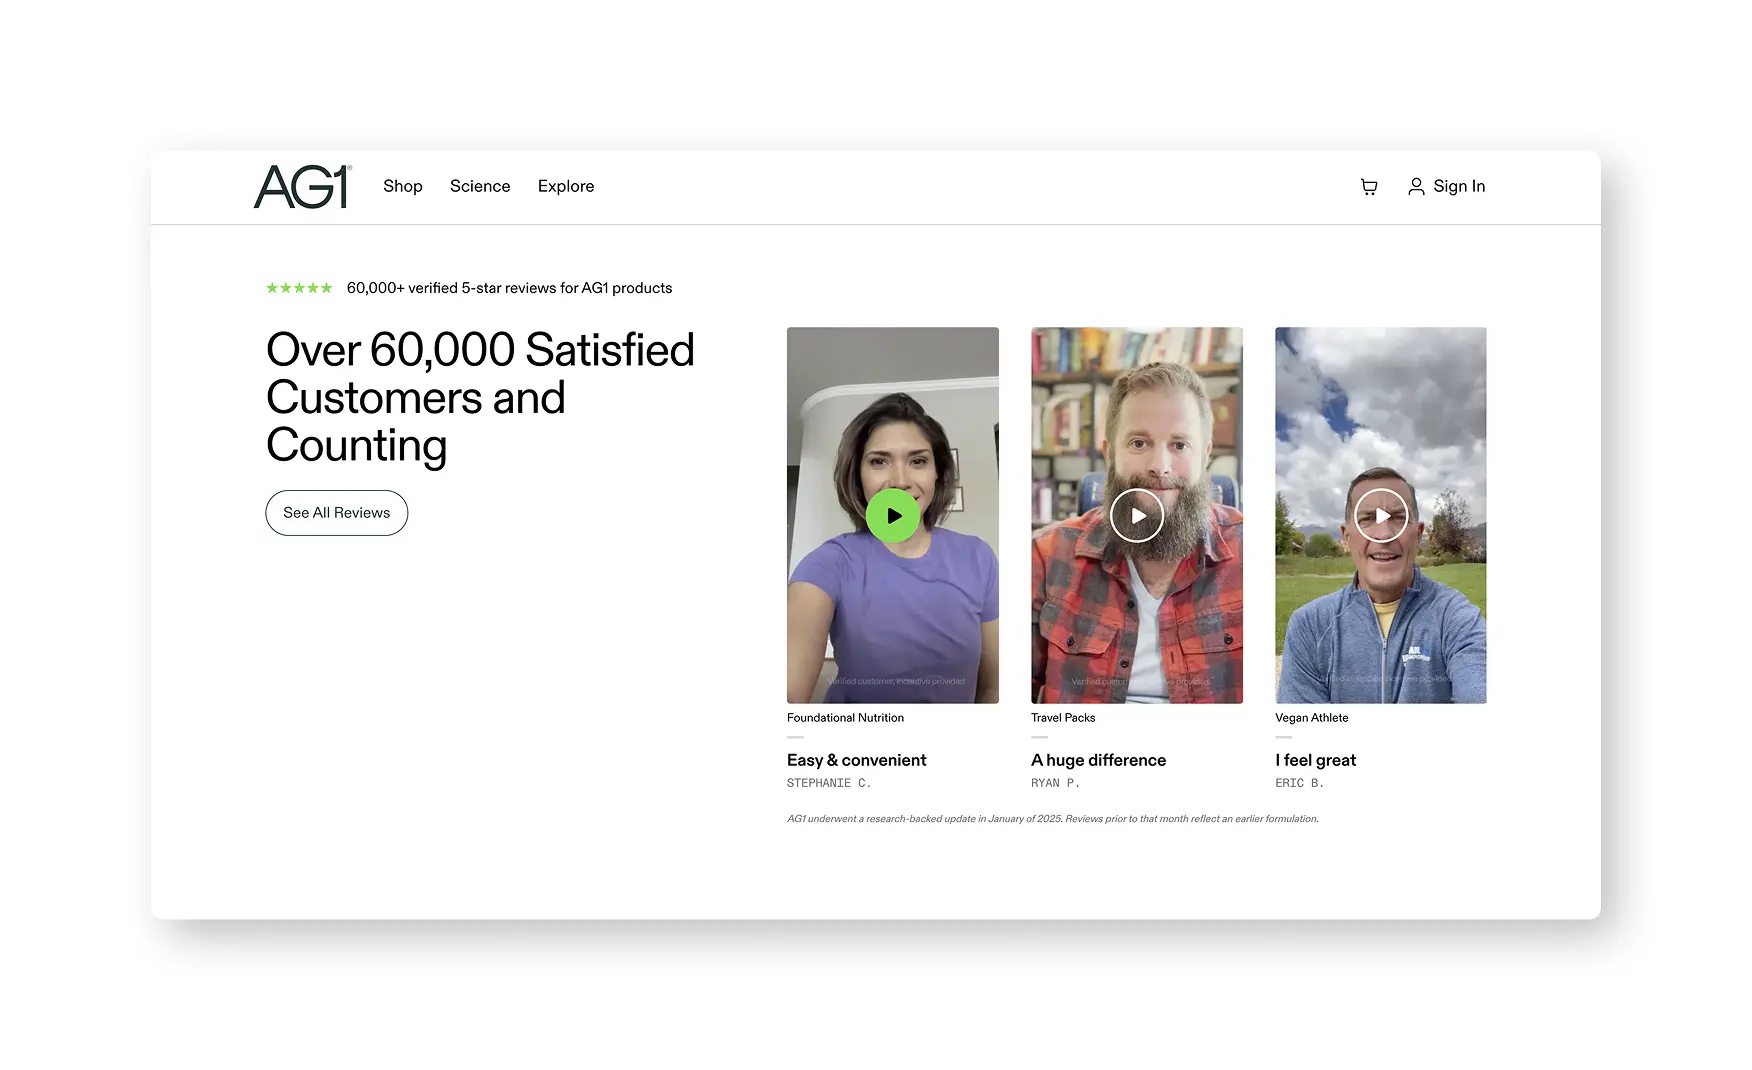Click the user account icon
This screenshot has width=1752, height=1070.
pos(1416,187)
